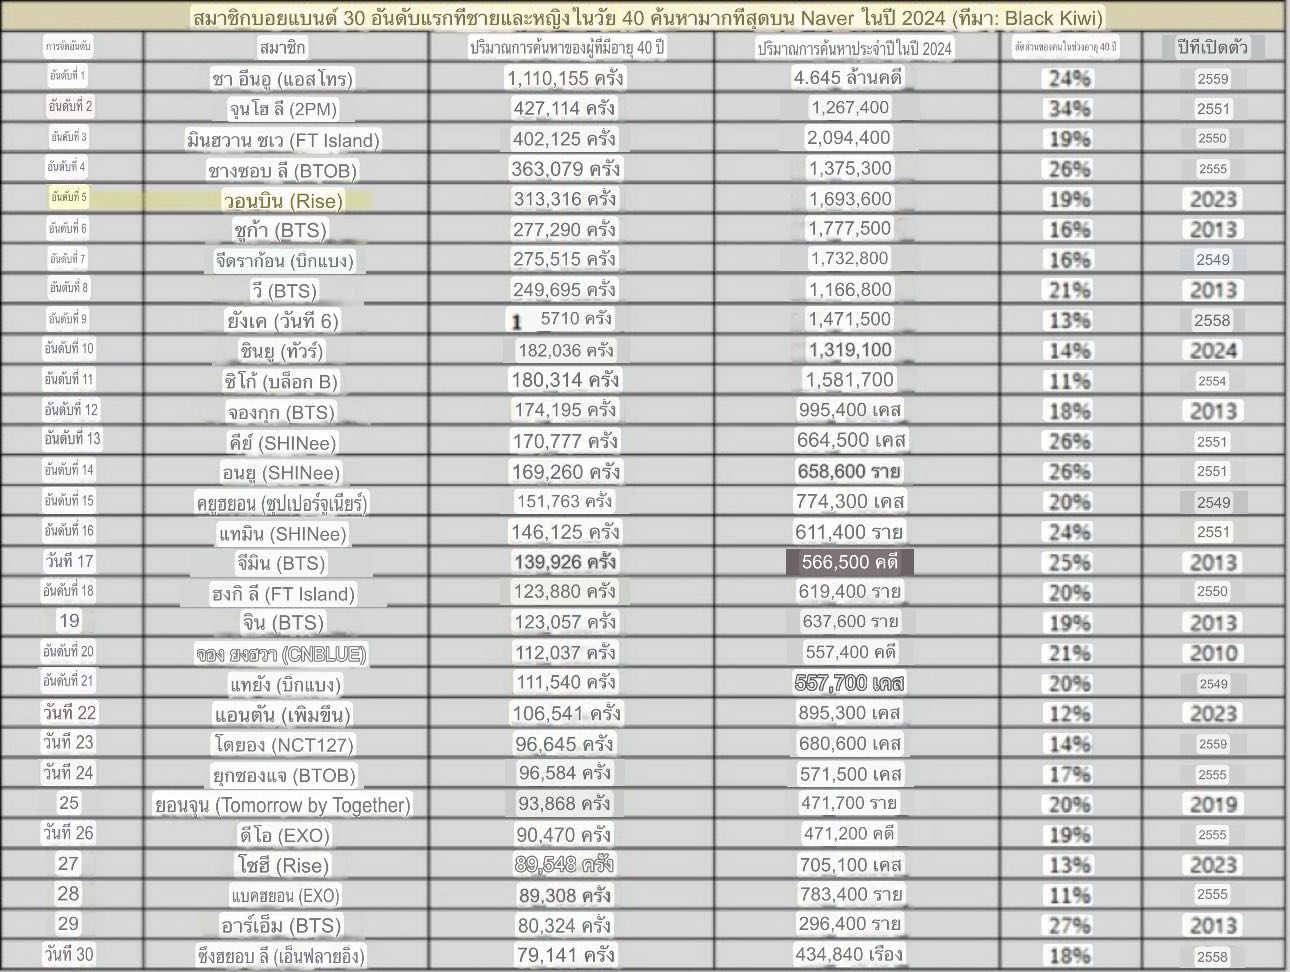This screenshot has width=1290, height=972.
Task: Select the cell 'แทมิน (SHINee)'
Action: click(x=283, y=533)
